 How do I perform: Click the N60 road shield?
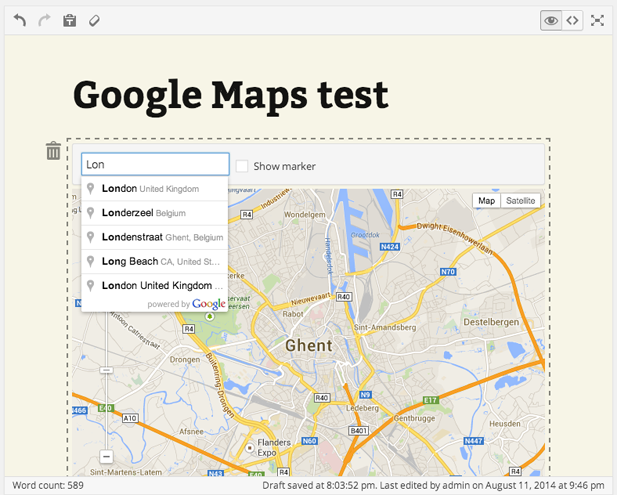309,441
